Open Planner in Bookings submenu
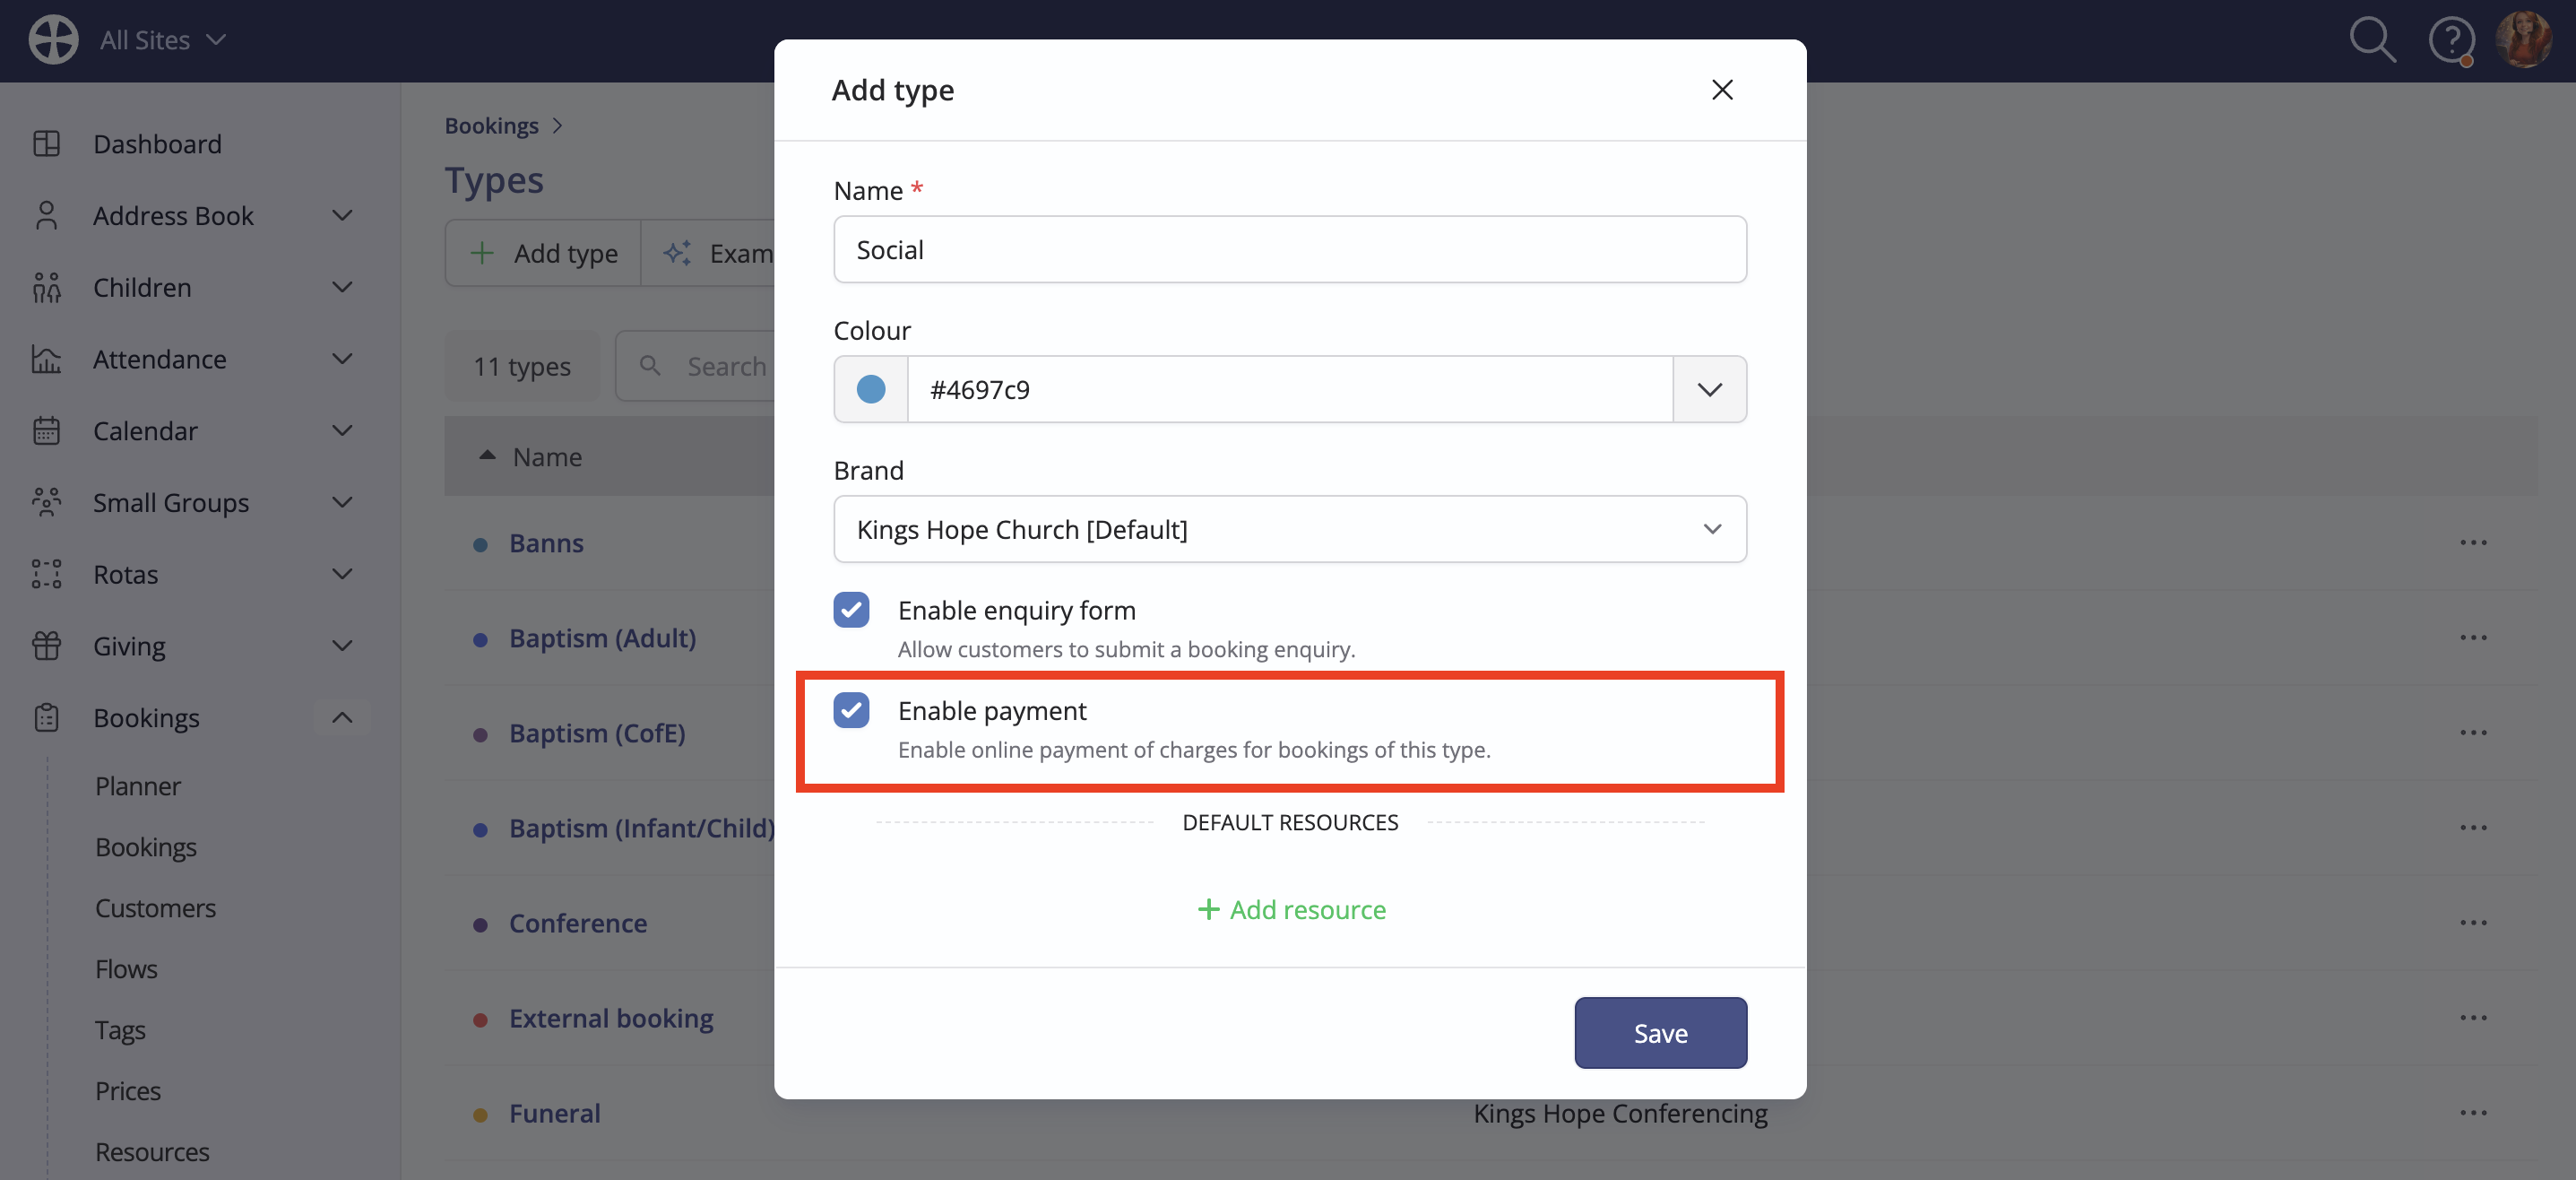 [x=138, y=786]
